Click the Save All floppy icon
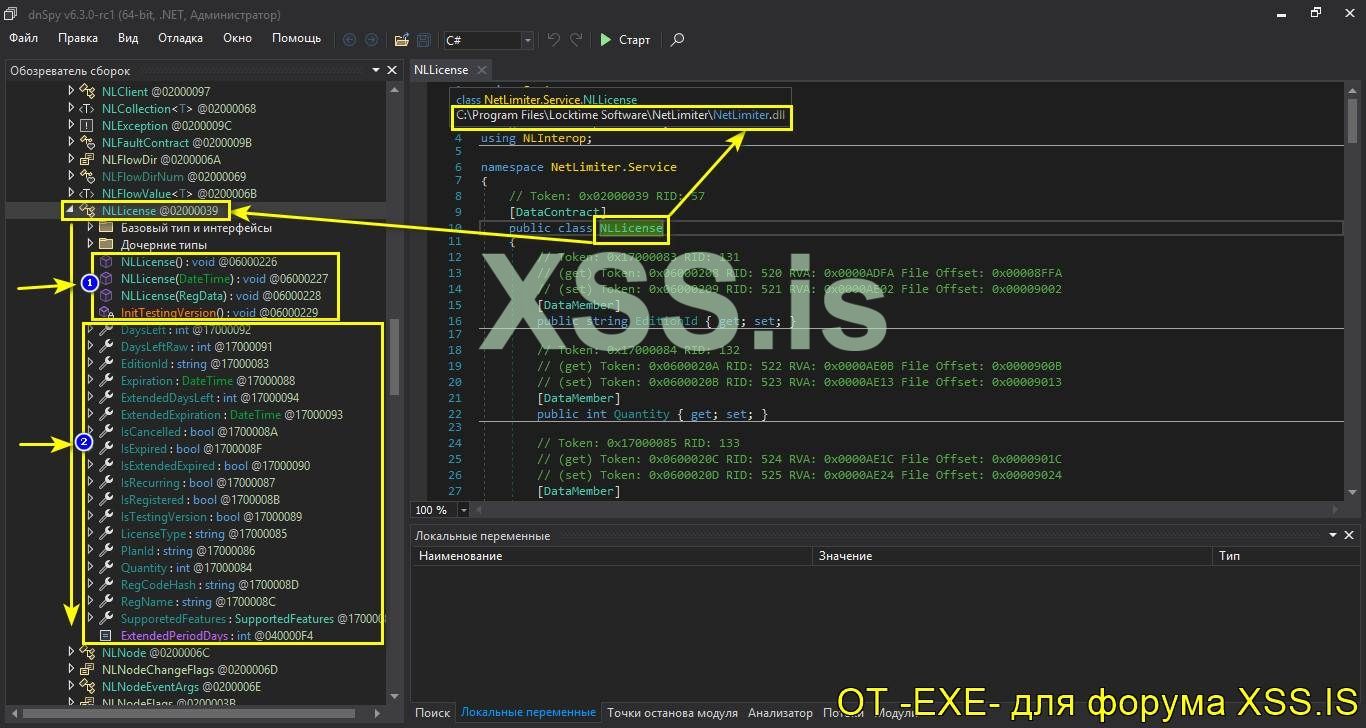 424,40
